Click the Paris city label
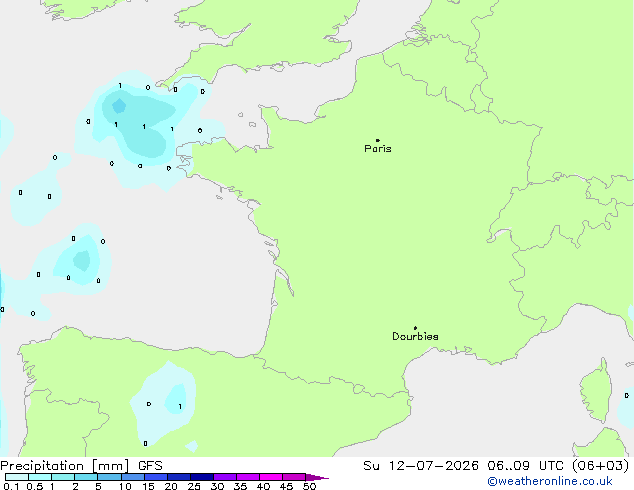 (378, 149)
